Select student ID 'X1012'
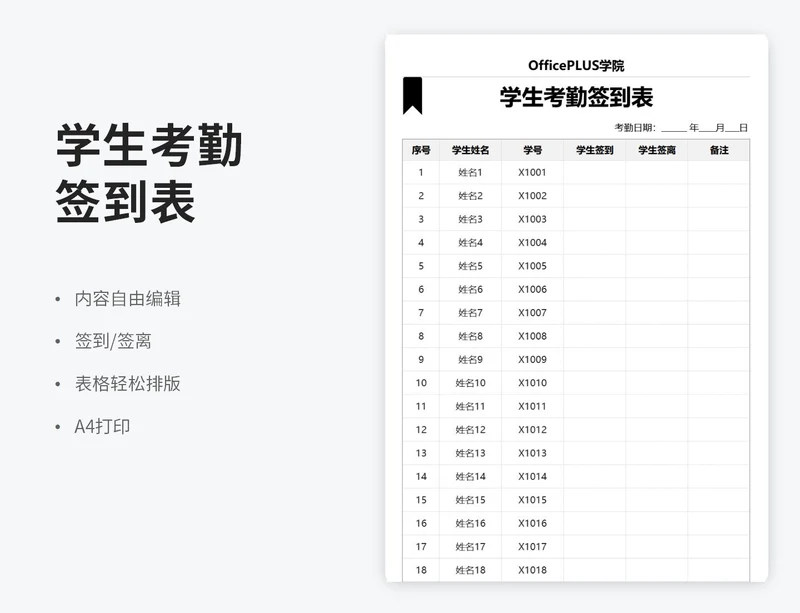Screen dimensions: 800x613 pyautogui.click(x=532, y=430)
